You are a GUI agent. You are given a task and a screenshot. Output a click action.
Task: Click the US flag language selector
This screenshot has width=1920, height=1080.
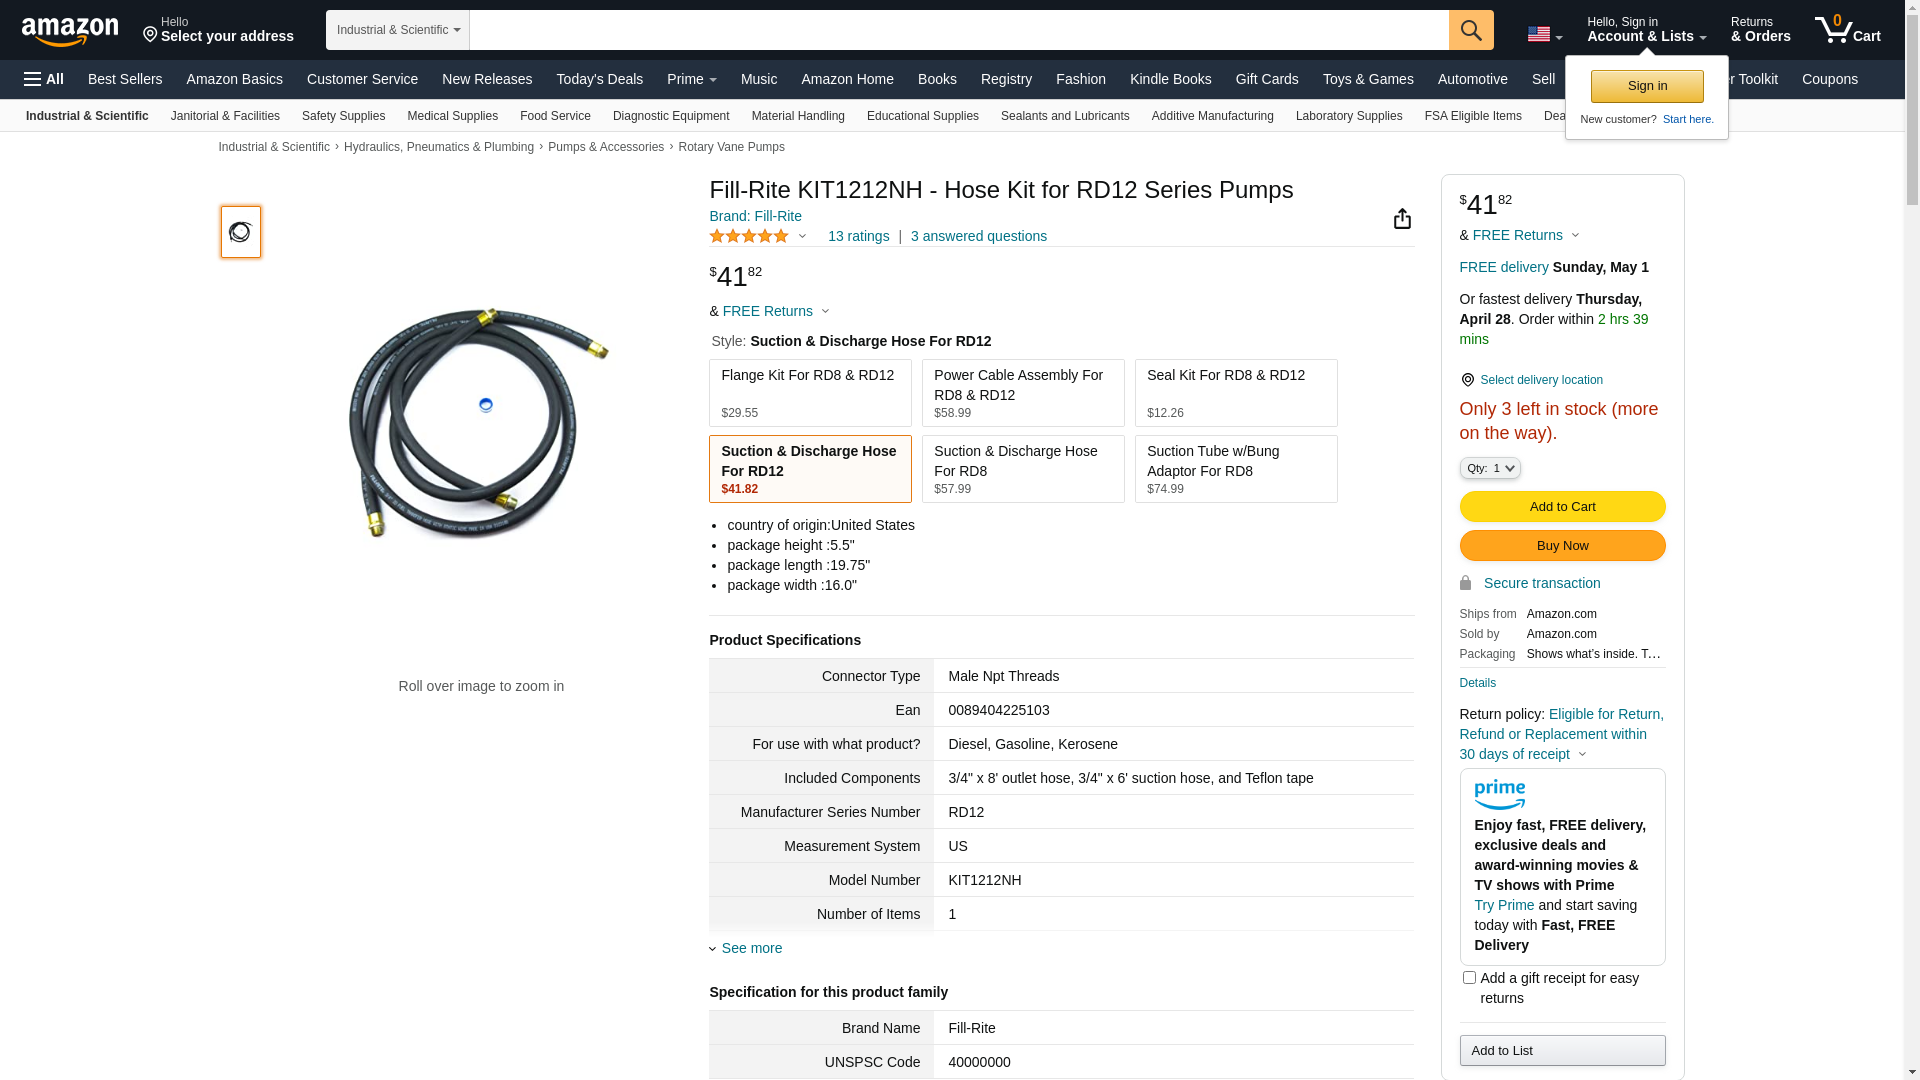(x=1544, y=35)
